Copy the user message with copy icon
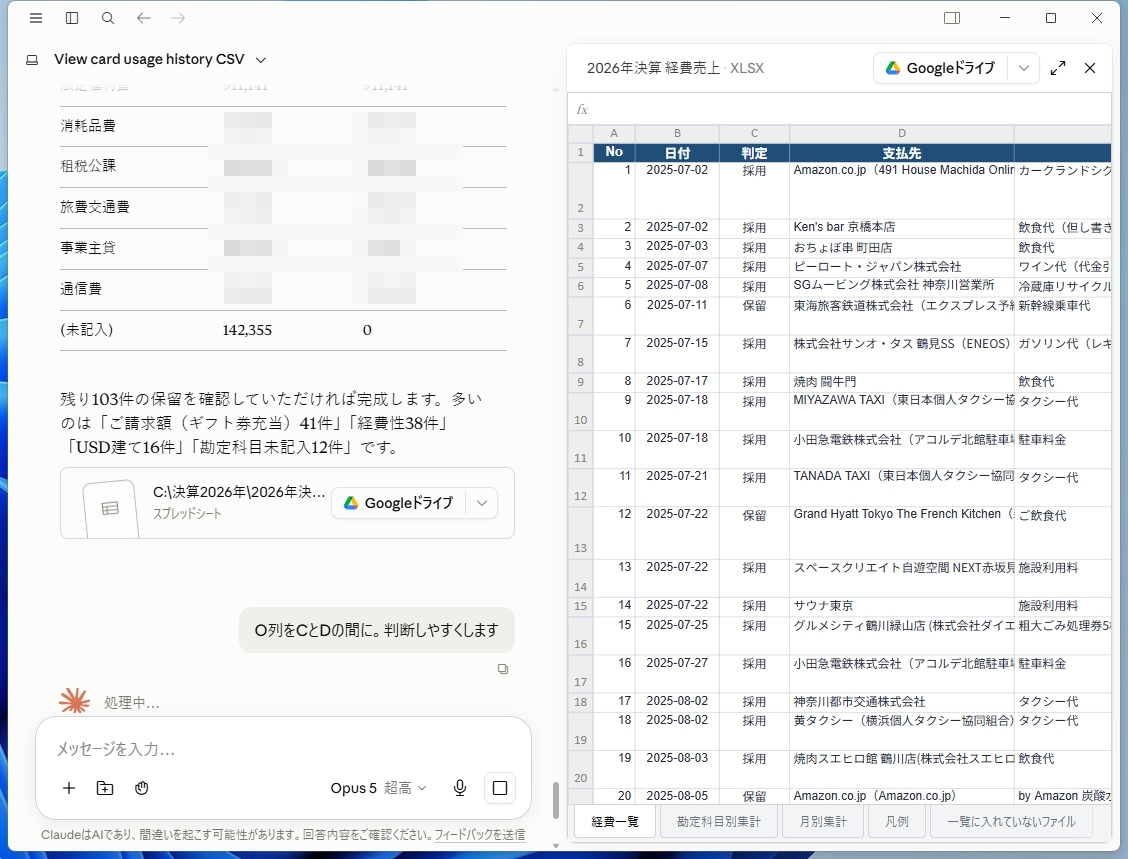This screenshot has width=1128, height=859. click(503, 669)
